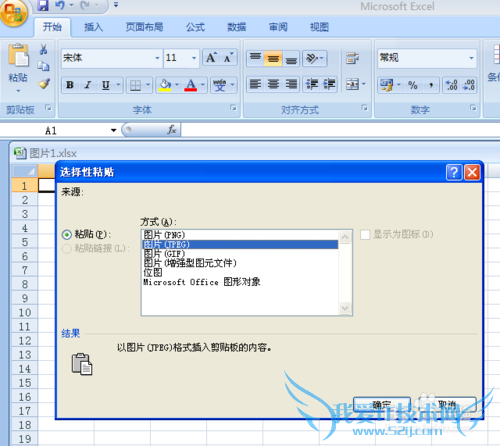Viewport: 500px width, 446px height.
Task: Switch to the 公式 tab
Action: 195,27
